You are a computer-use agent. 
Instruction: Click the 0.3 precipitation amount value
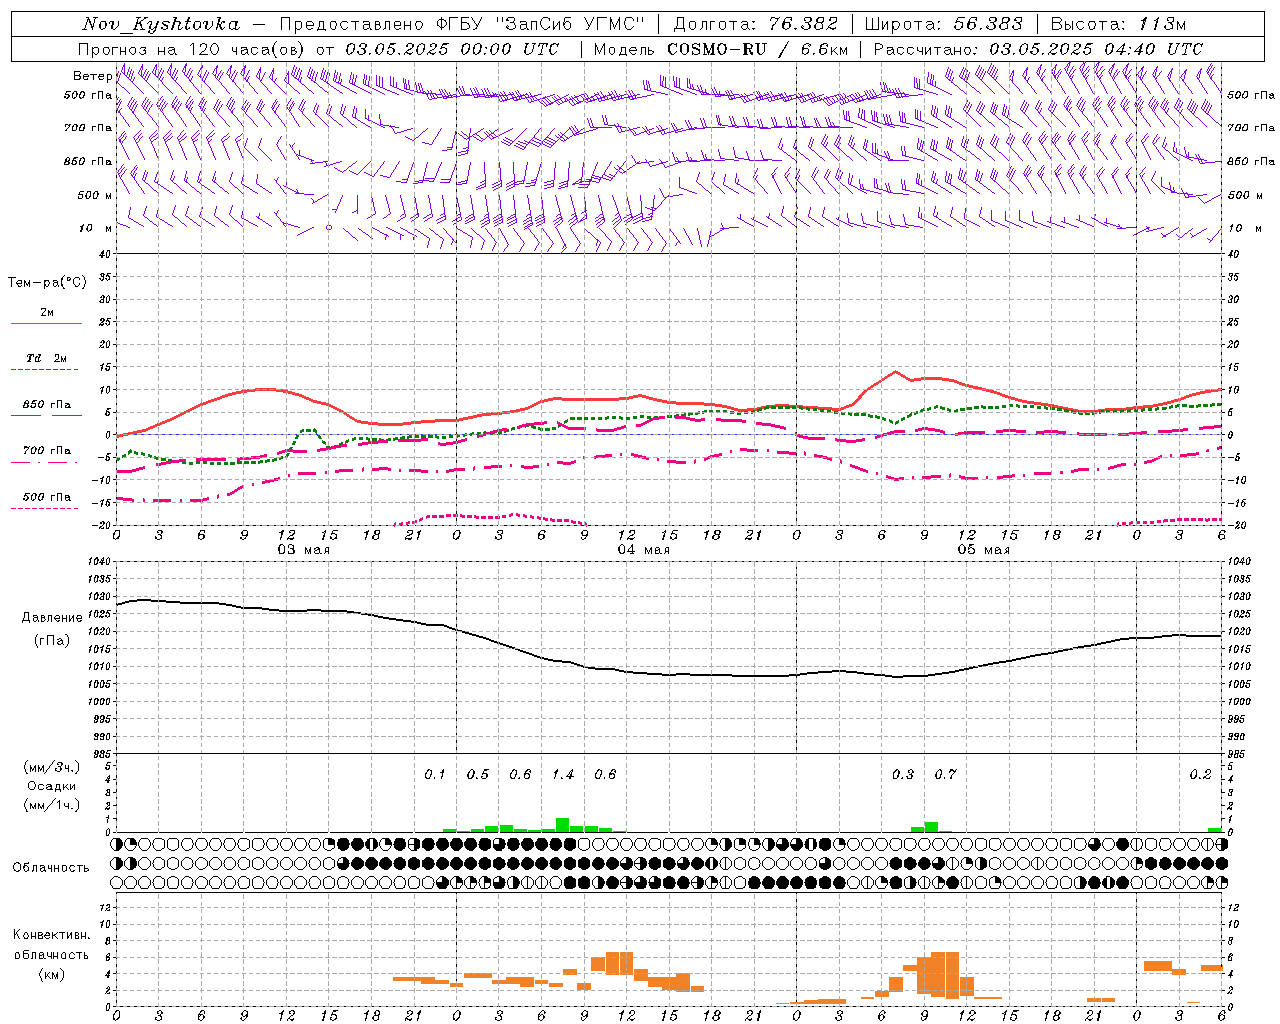[903, 774]
